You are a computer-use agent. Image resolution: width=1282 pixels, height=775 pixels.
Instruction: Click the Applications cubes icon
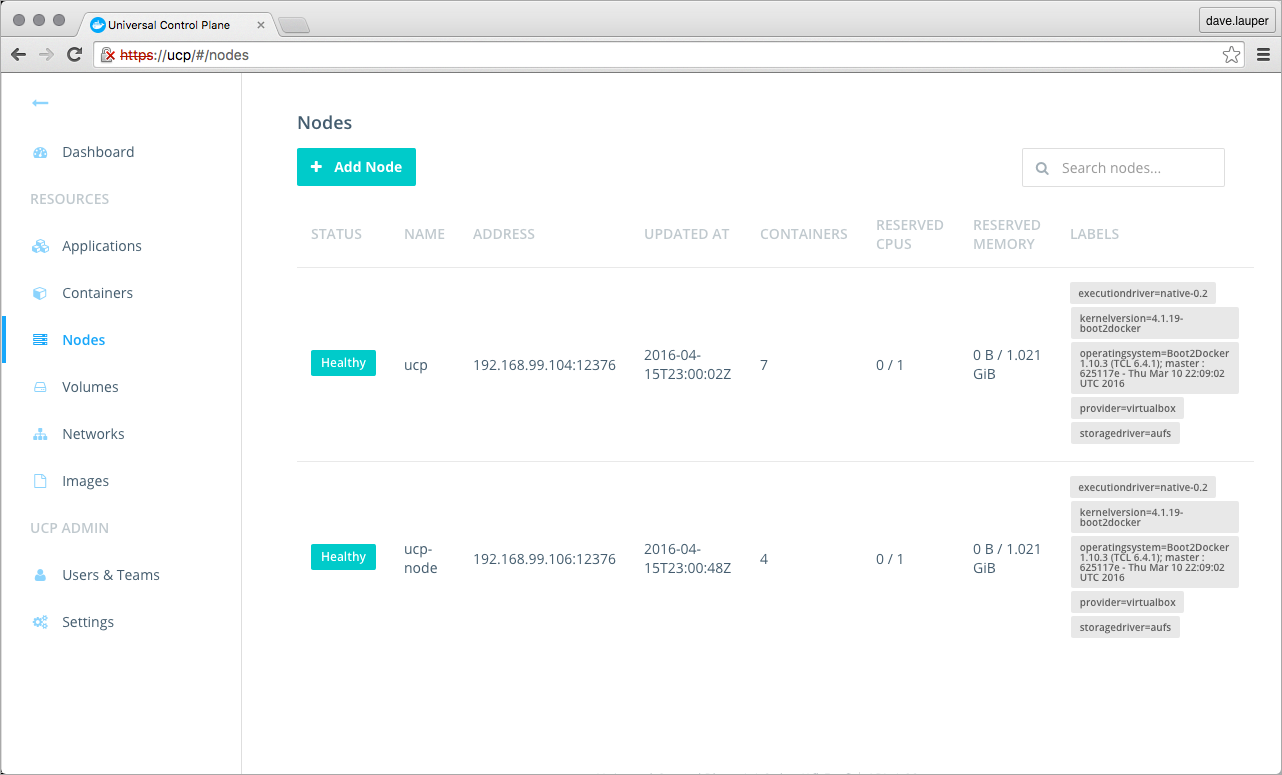point(40,246)
